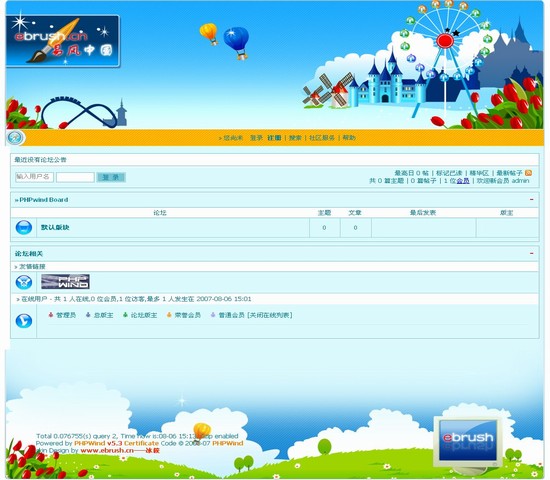The height and width of the screenshot is (480, 550).
Task: Click the ebrush.cn logo banner
Action: point(63,41)
